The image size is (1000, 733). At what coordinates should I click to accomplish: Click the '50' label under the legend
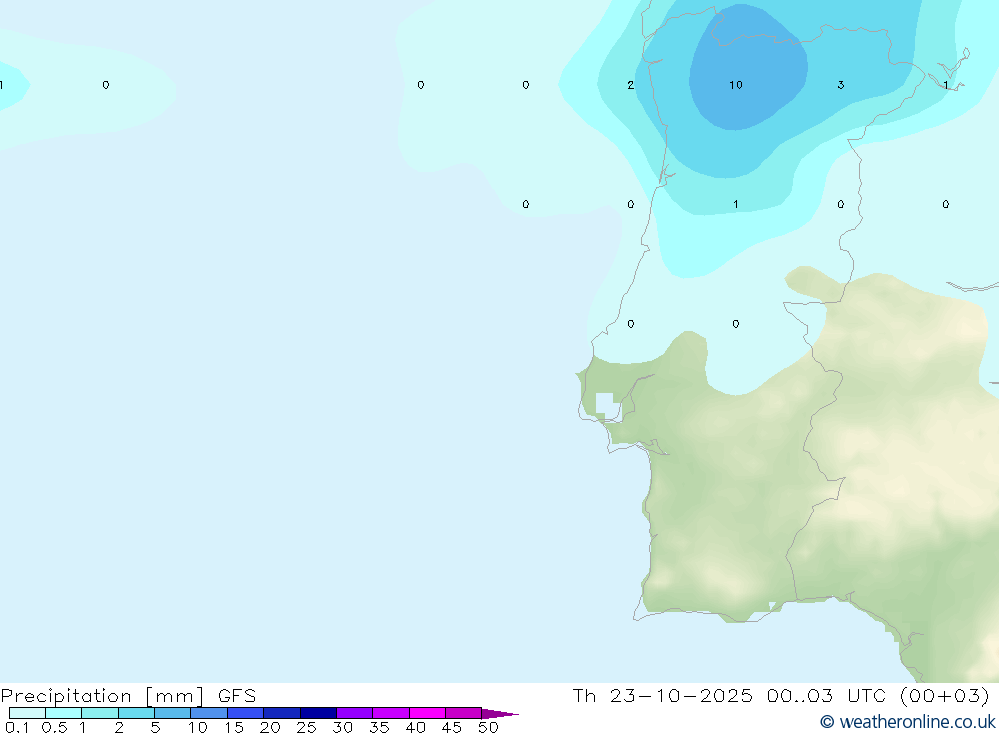tap(488, 727)
